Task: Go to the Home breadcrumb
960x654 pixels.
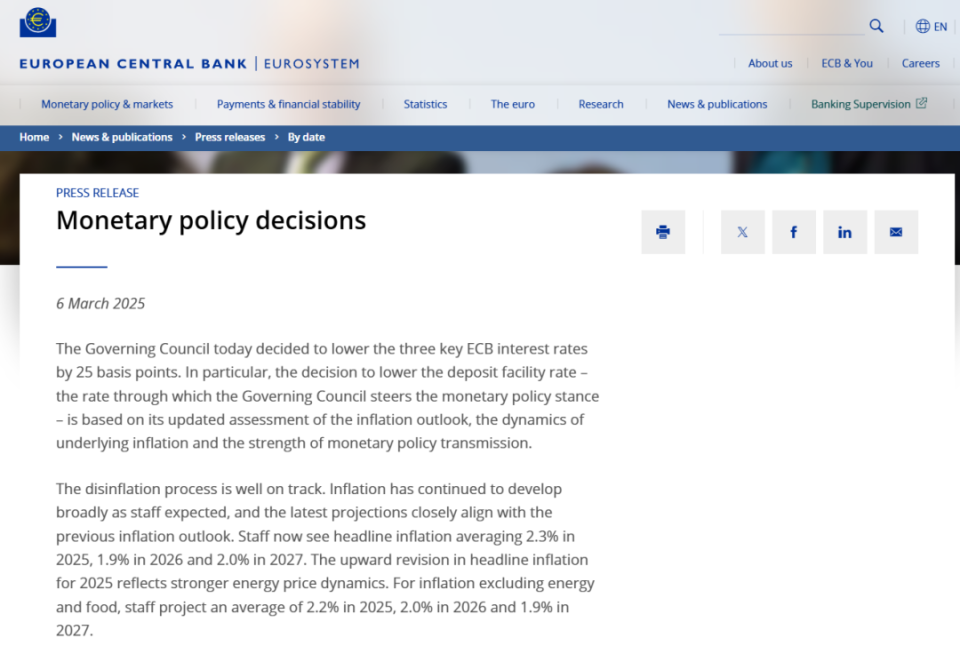Action: pyautogui.click(x=34, y=137)
